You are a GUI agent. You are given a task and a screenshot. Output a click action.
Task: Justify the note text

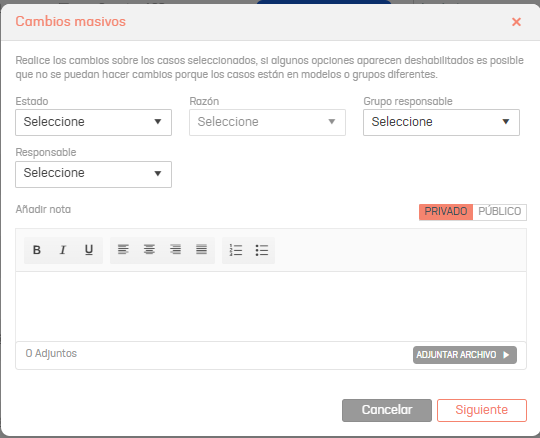point(201,250)
